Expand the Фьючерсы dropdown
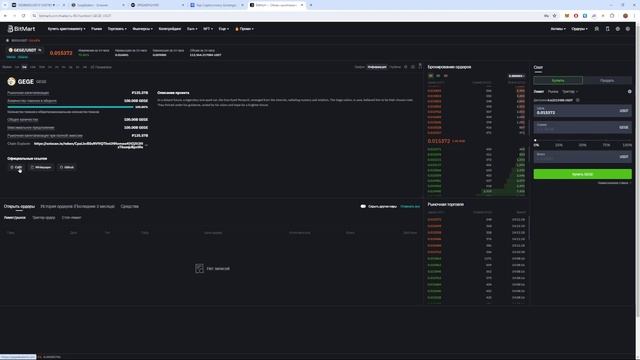The width and height of the screenshot is (640, 360). (x=142, y=29)
